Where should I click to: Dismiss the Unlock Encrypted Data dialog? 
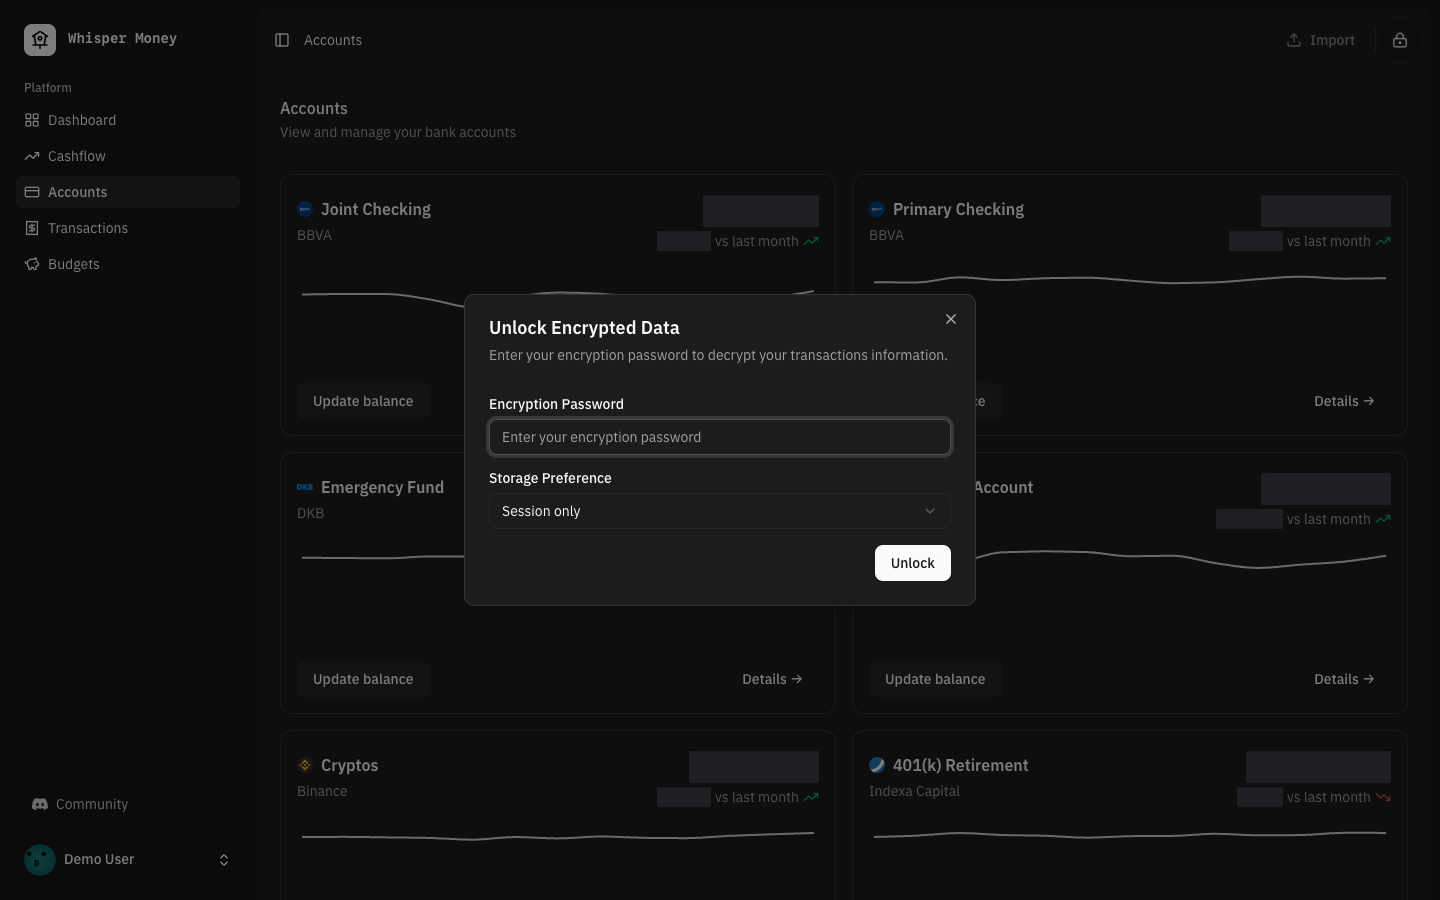[x=950, y=319]
